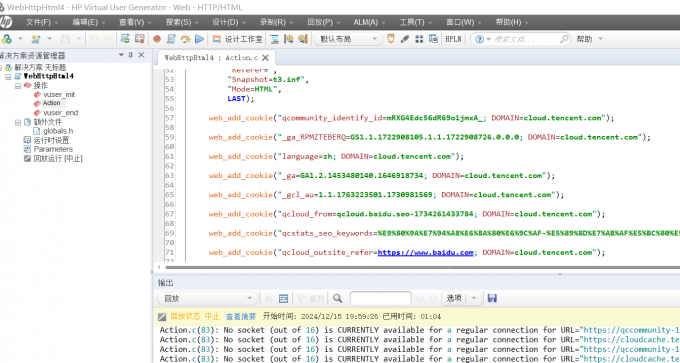Click the pin icon on solution explorer panel
Viewport: 680px width, 363px height.
click(131, 55)
